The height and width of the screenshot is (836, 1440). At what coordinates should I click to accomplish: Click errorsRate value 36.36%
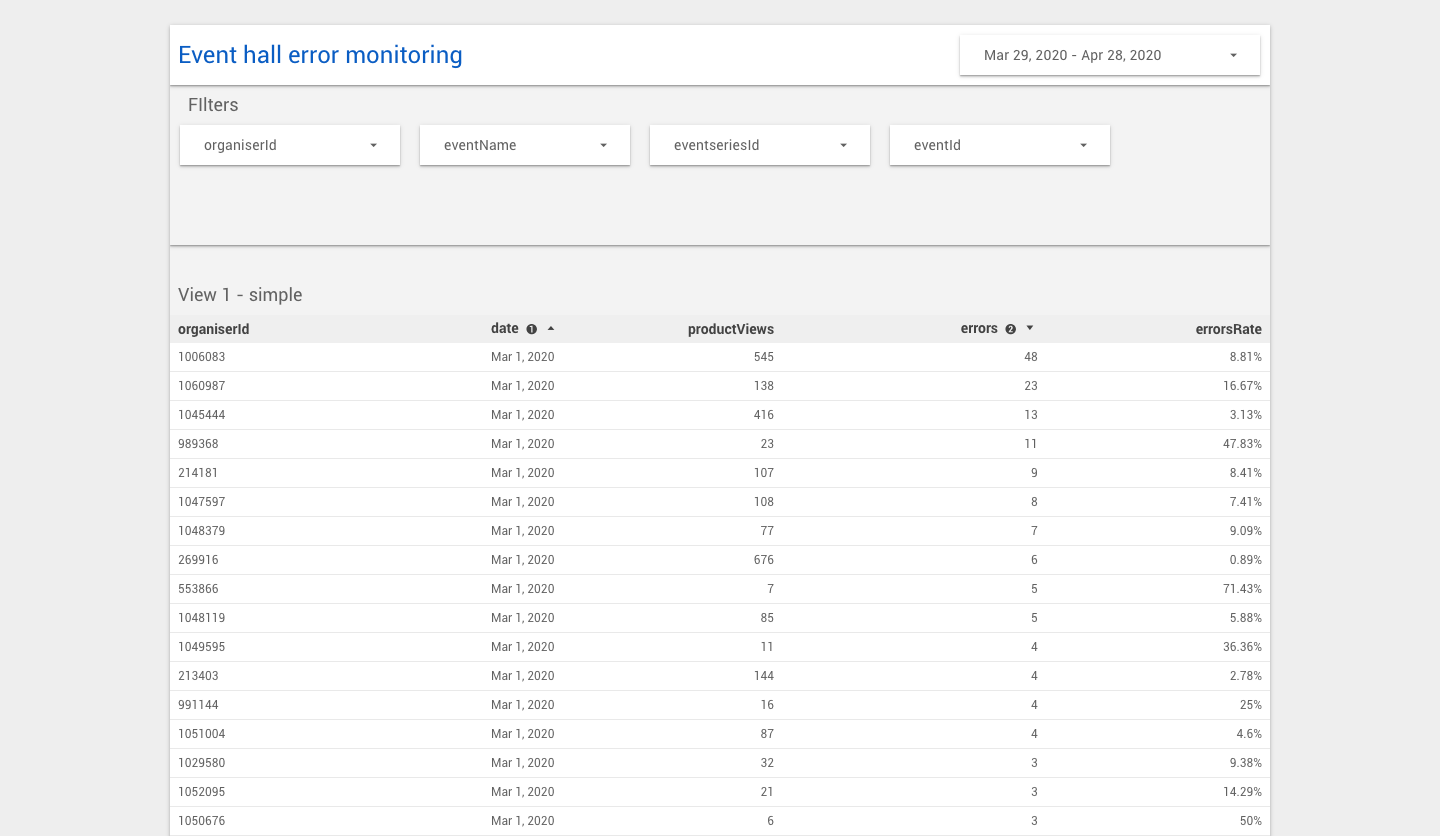click(1243, 647)
